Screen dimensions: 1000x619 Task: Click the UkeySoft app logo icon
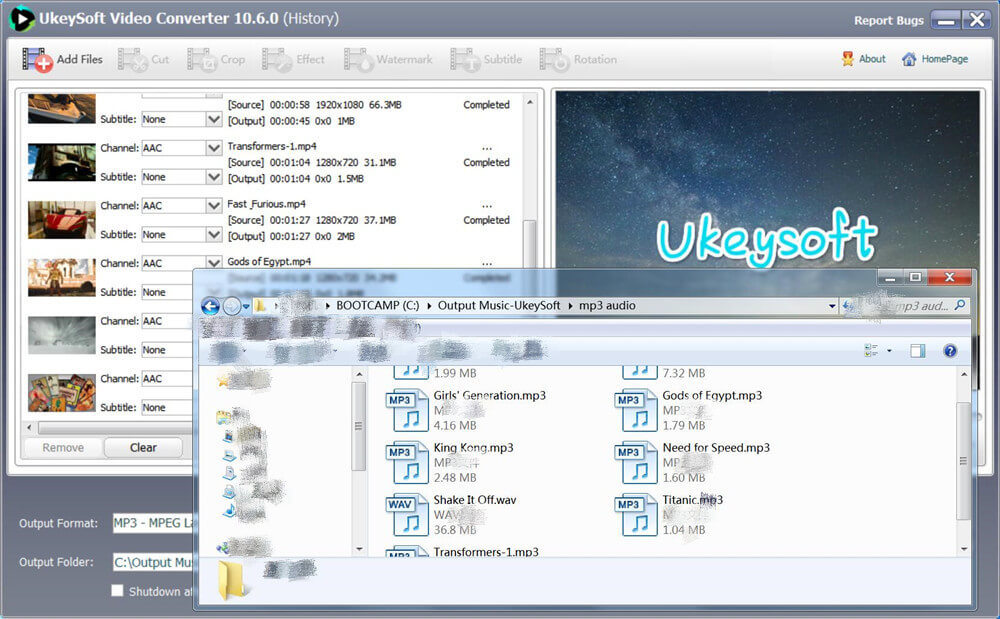tap(21, 18)
